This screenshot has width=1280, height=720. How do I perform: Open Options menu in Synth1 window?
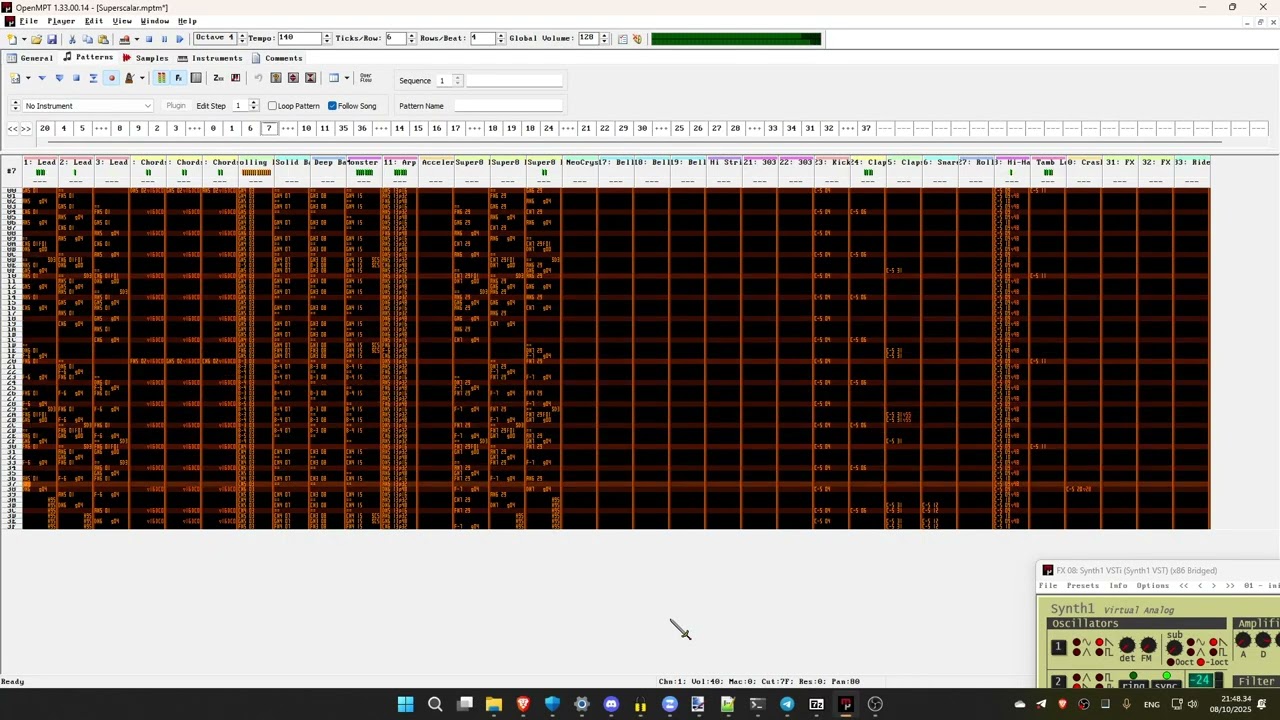click(x=1152, y=586)
